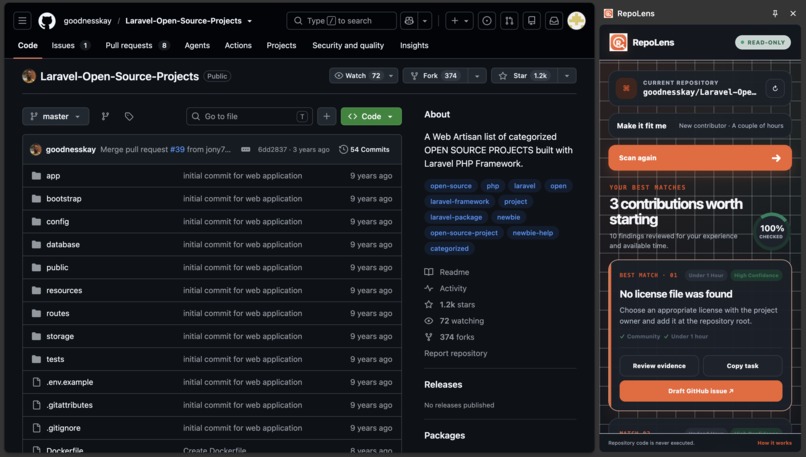Click the 100% checked progress ring
This screenshot has height=457, width=806.
point(772,231)
